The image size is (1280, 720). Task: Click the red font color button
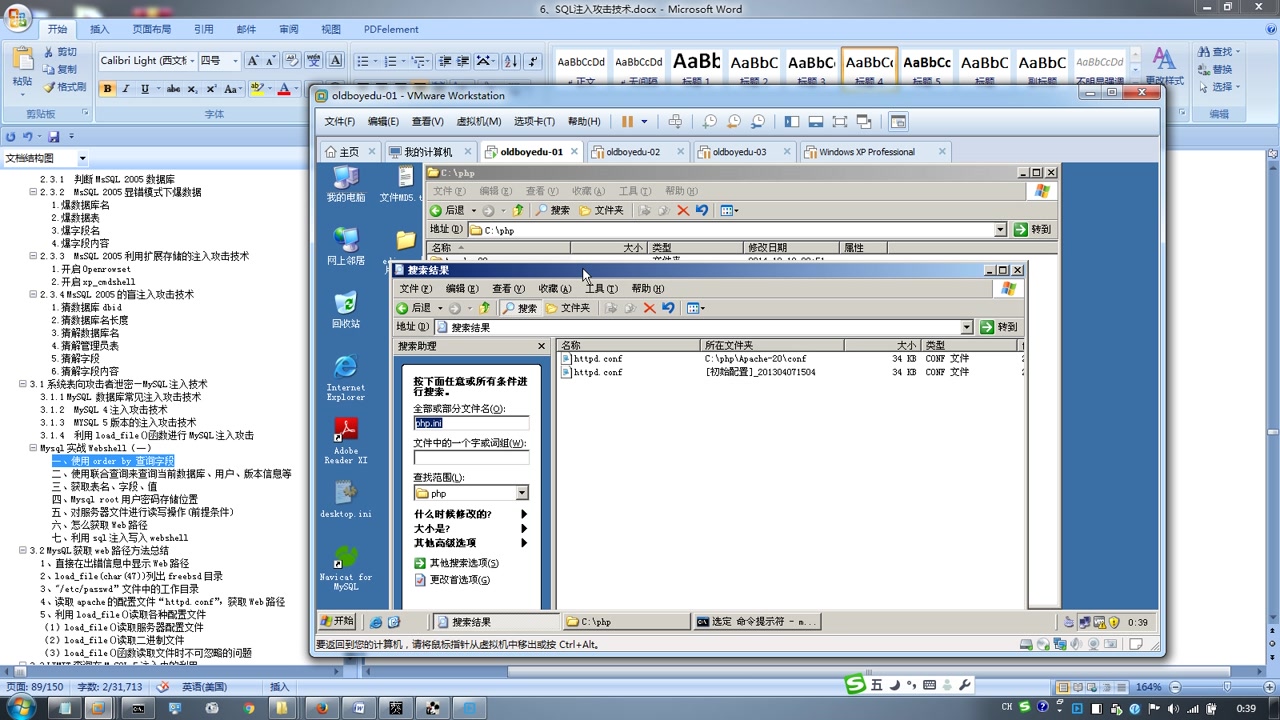click(x=283, y=89)
